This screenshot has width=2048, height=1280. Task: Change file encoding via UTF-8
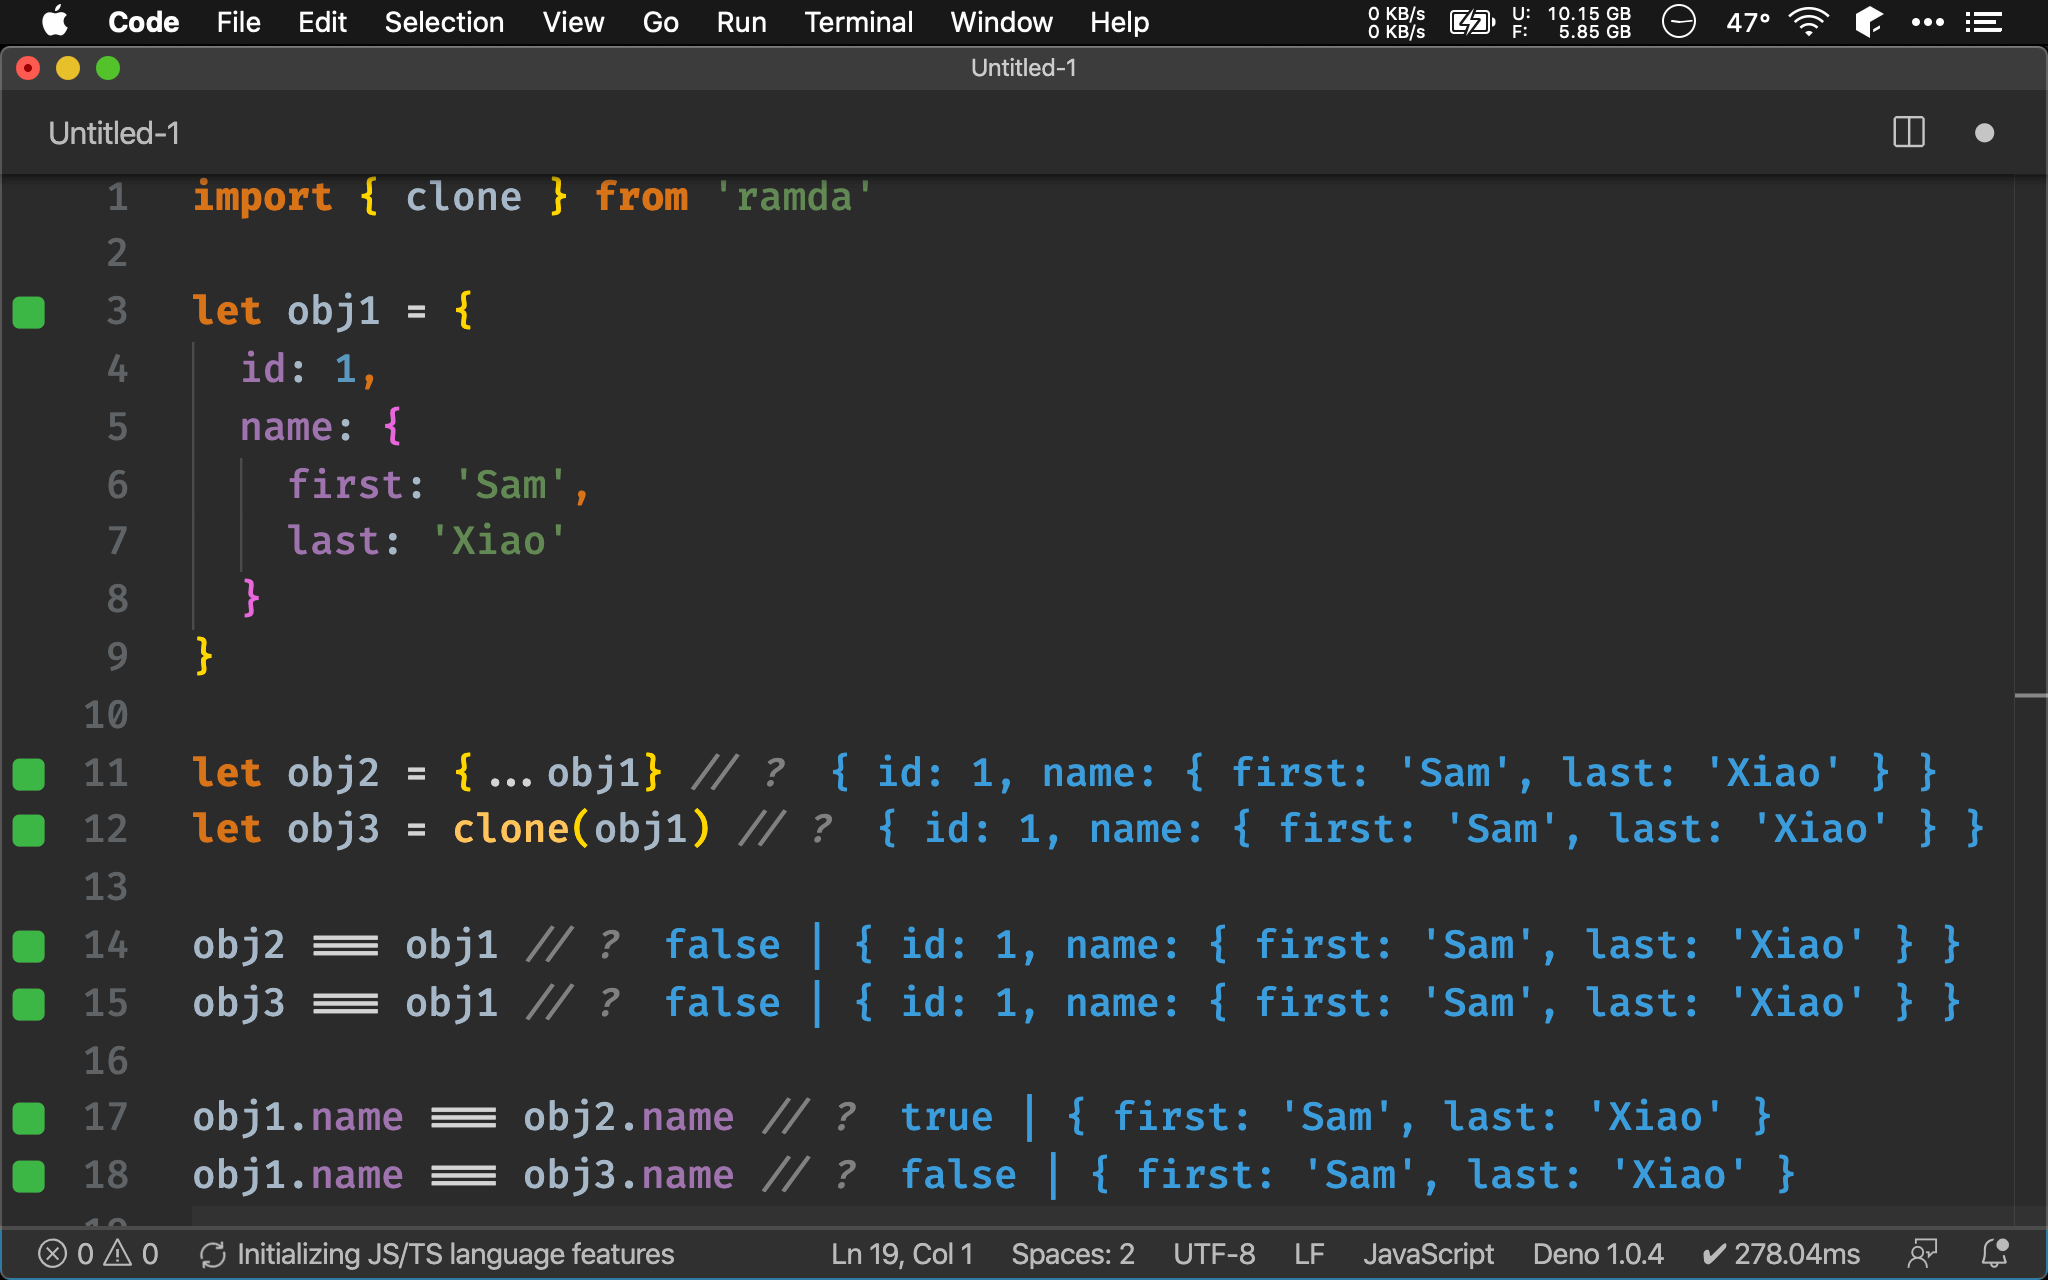coord(1214,1254)
